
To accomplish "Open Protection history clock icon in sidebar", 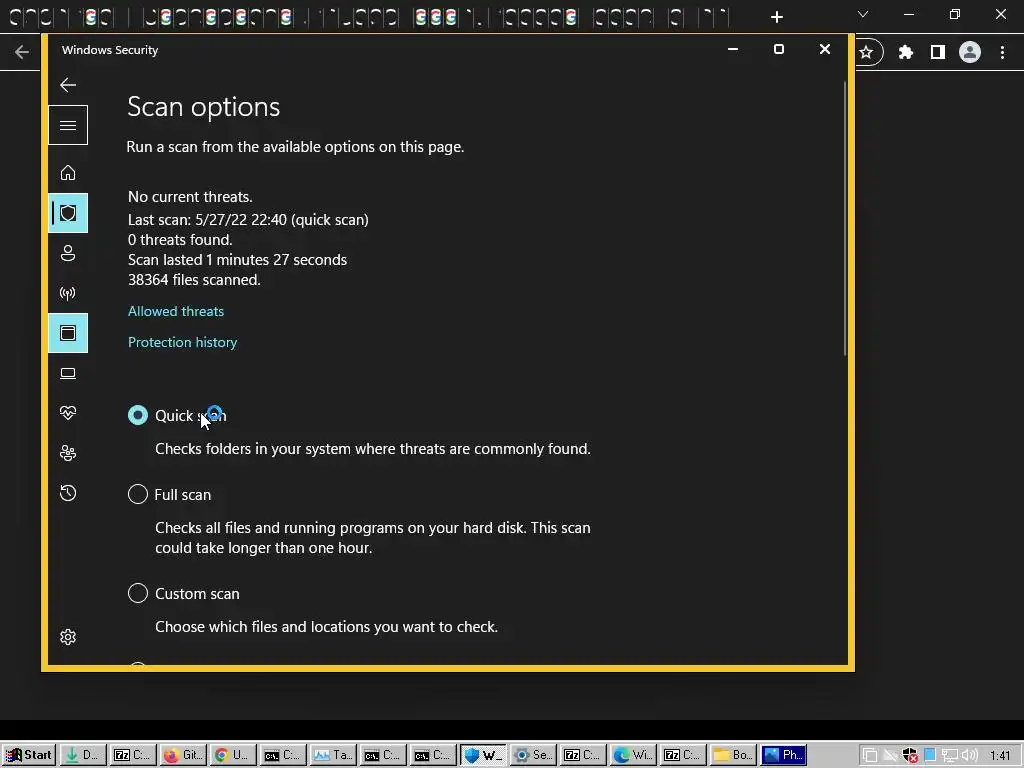I will (x=68, y=493).
